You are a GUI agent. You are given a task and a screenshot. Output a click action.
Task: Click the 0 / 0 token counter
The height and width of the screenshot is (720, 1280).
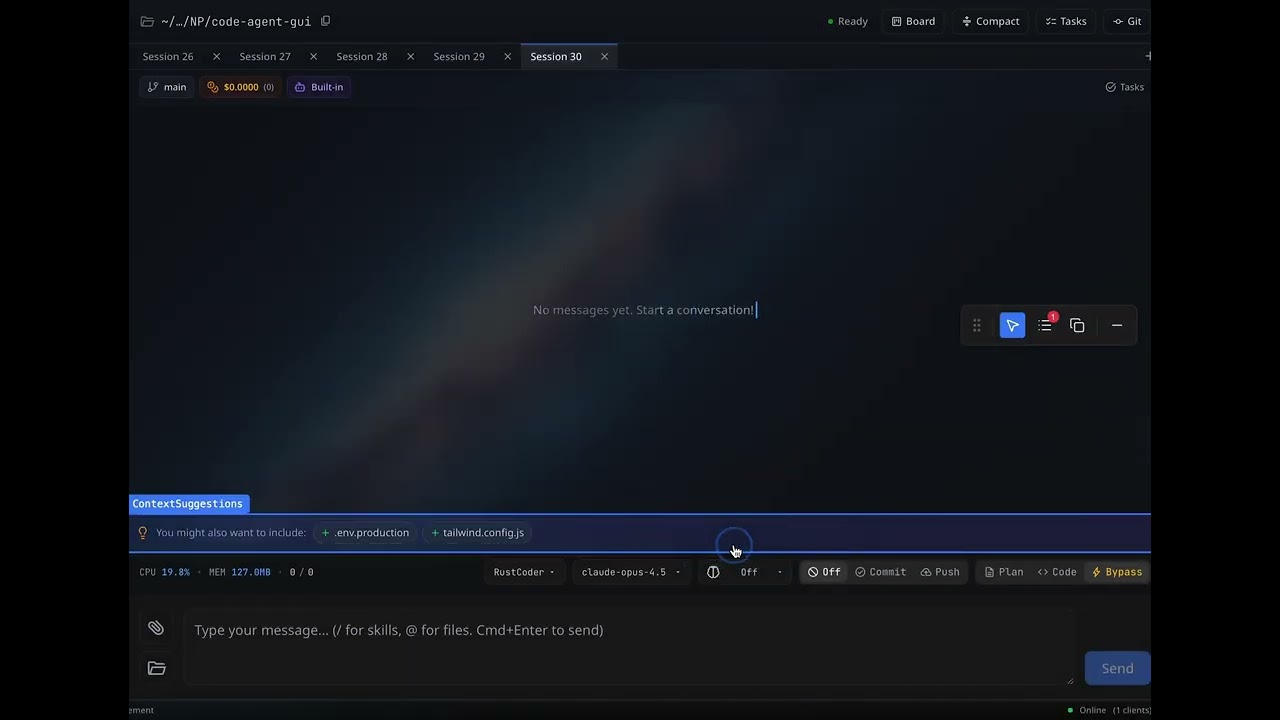(301, 572)
